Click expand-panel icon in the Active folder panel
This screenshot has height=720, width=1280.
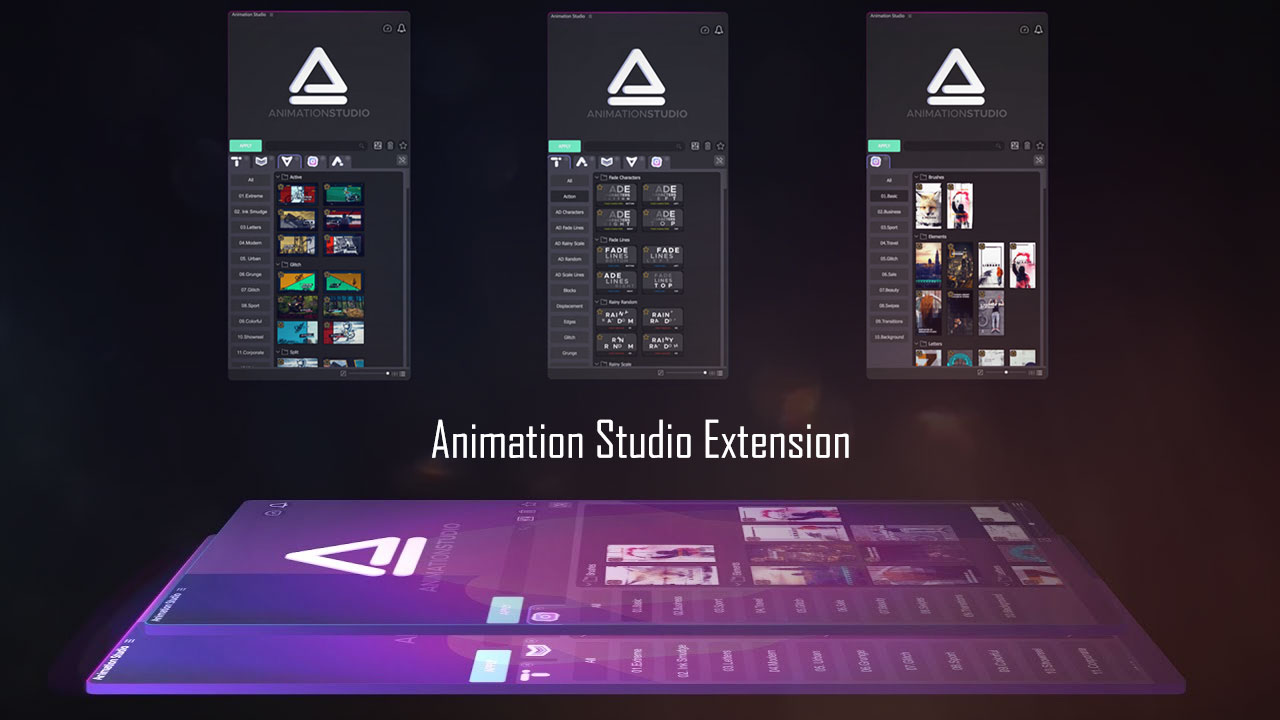click(x=402, y=160)
